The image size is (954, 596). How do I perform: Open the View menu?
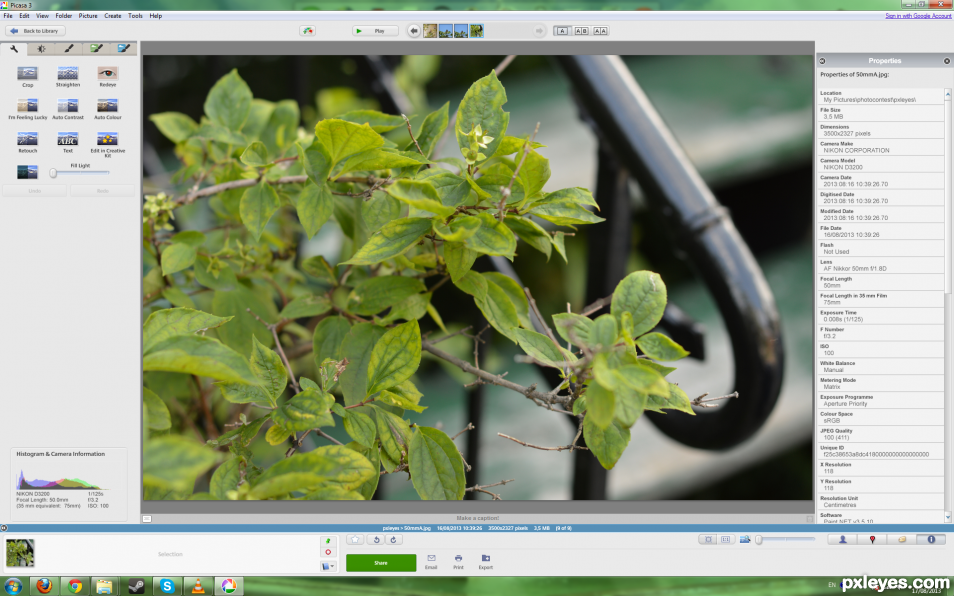point(43,16)
